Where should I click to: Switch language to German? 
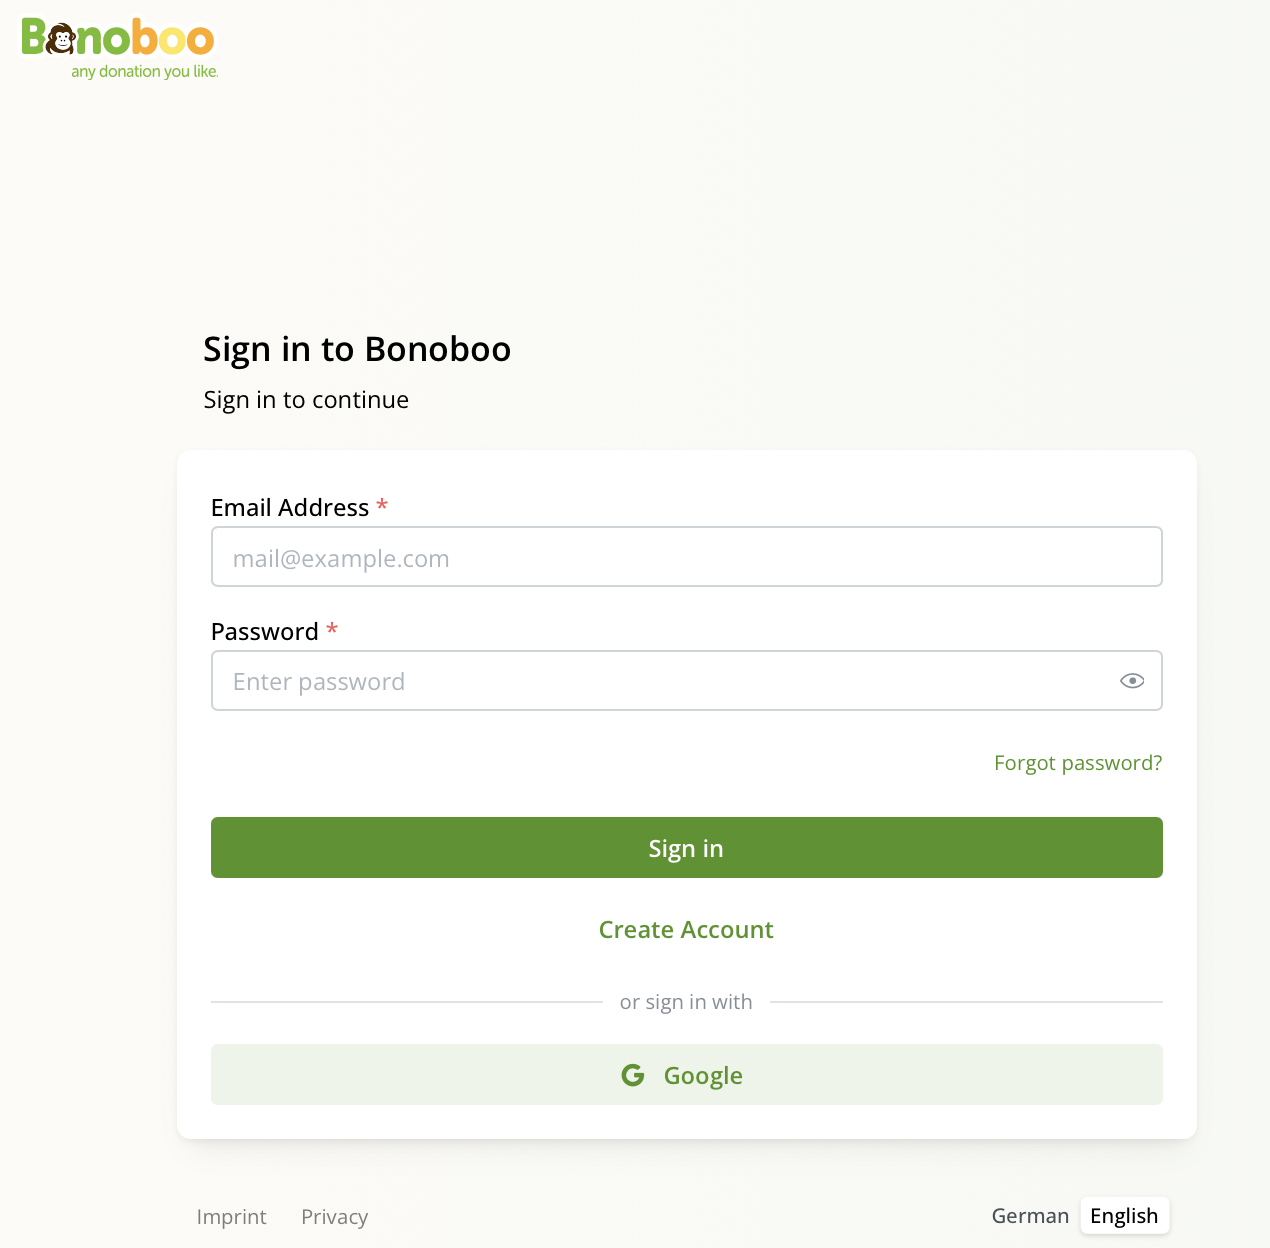(x=1030, y=1216)
